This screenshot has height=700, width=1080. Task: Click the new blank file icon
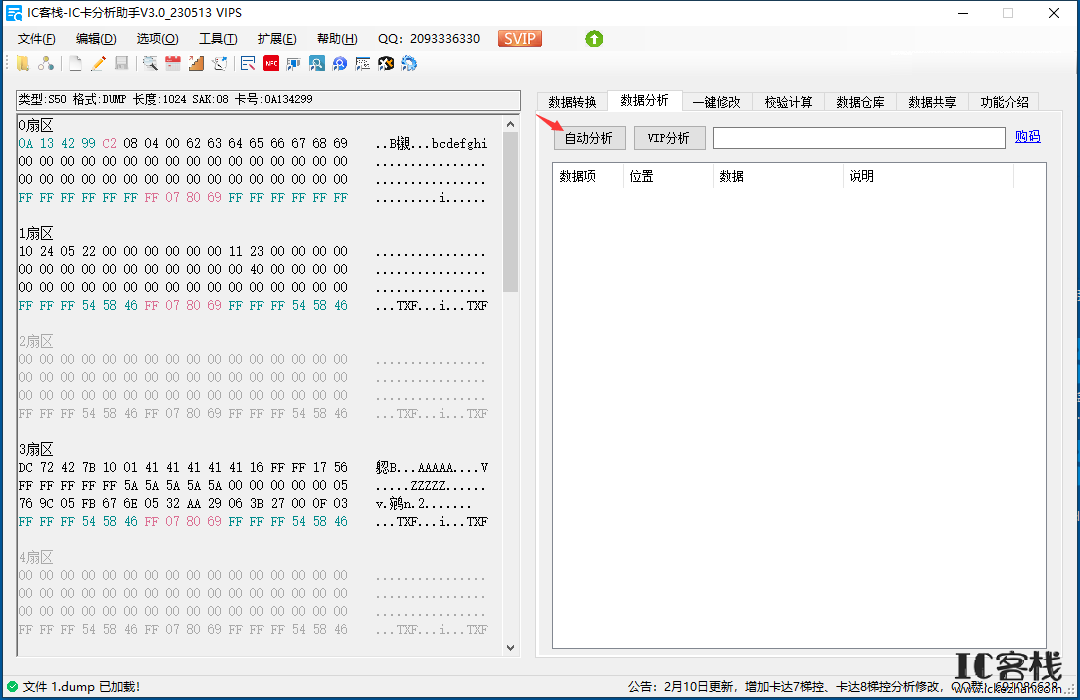pos(75,63)
